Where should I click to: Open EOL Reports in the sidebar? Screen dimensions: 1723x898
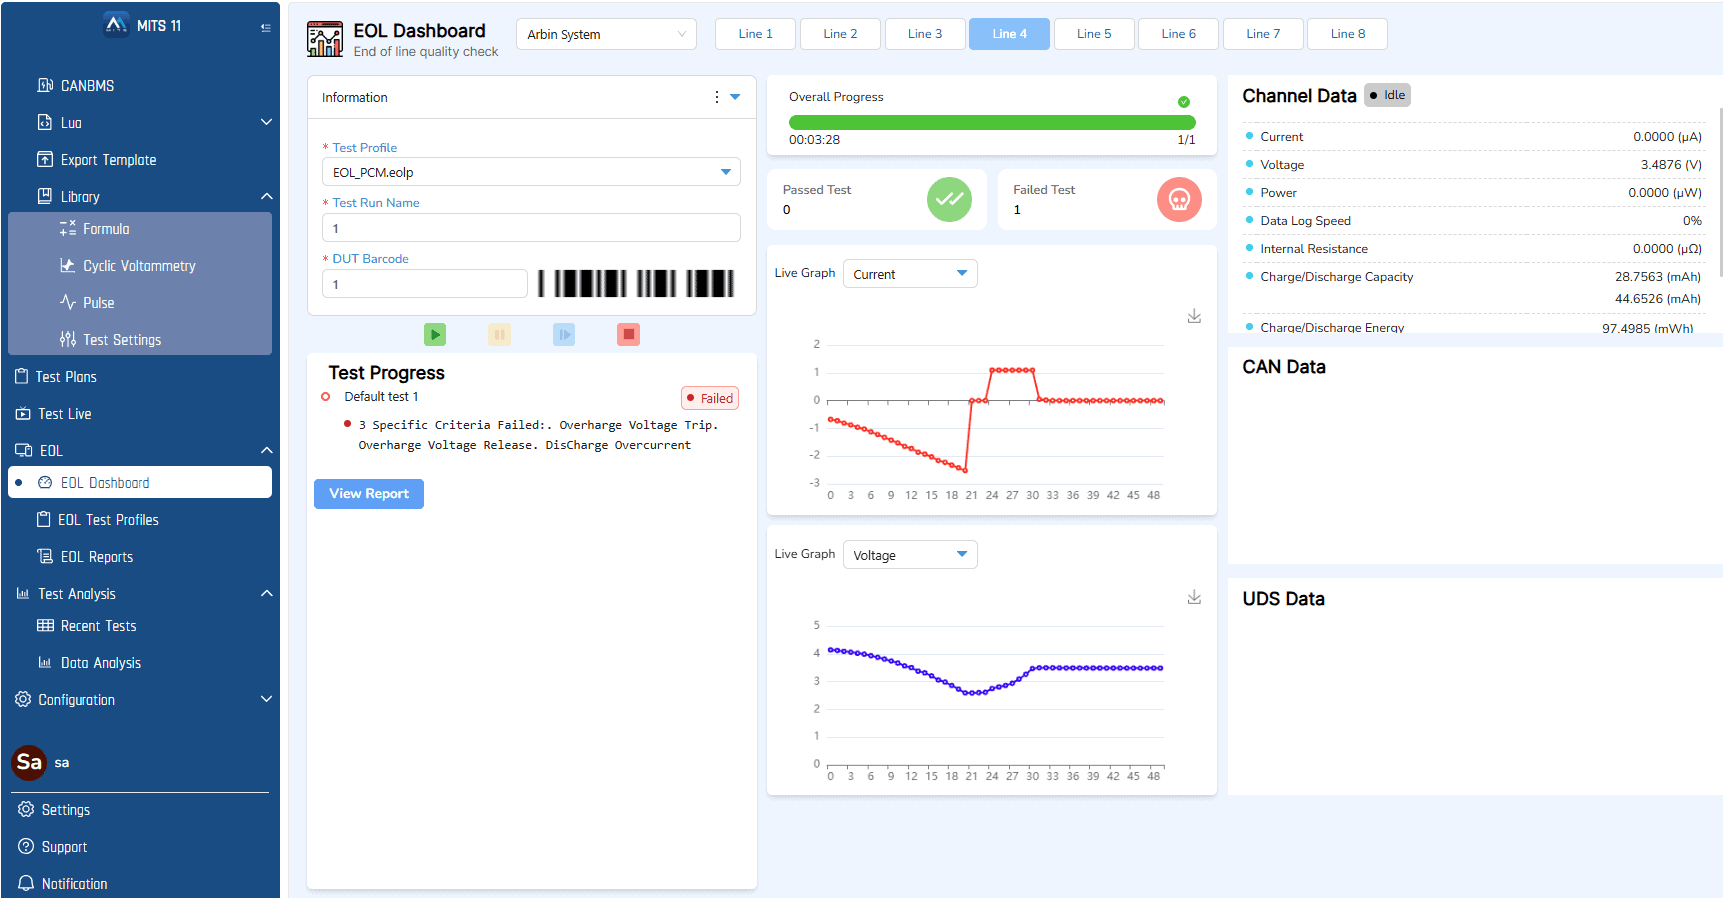[x=97, y=557]
